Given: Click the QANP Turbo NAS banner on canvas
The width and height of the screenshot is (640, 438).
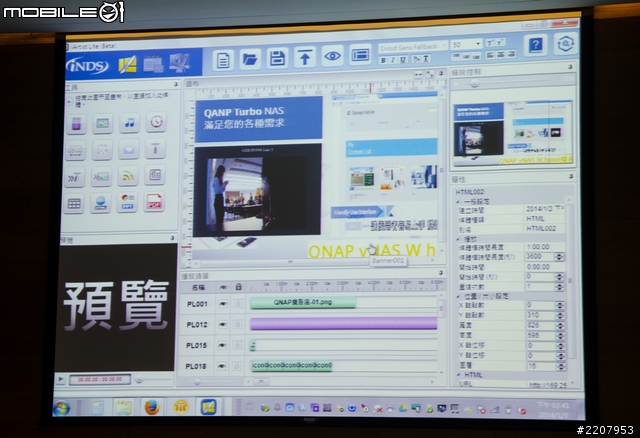Looking at the screenshot, I should (258, 118).
